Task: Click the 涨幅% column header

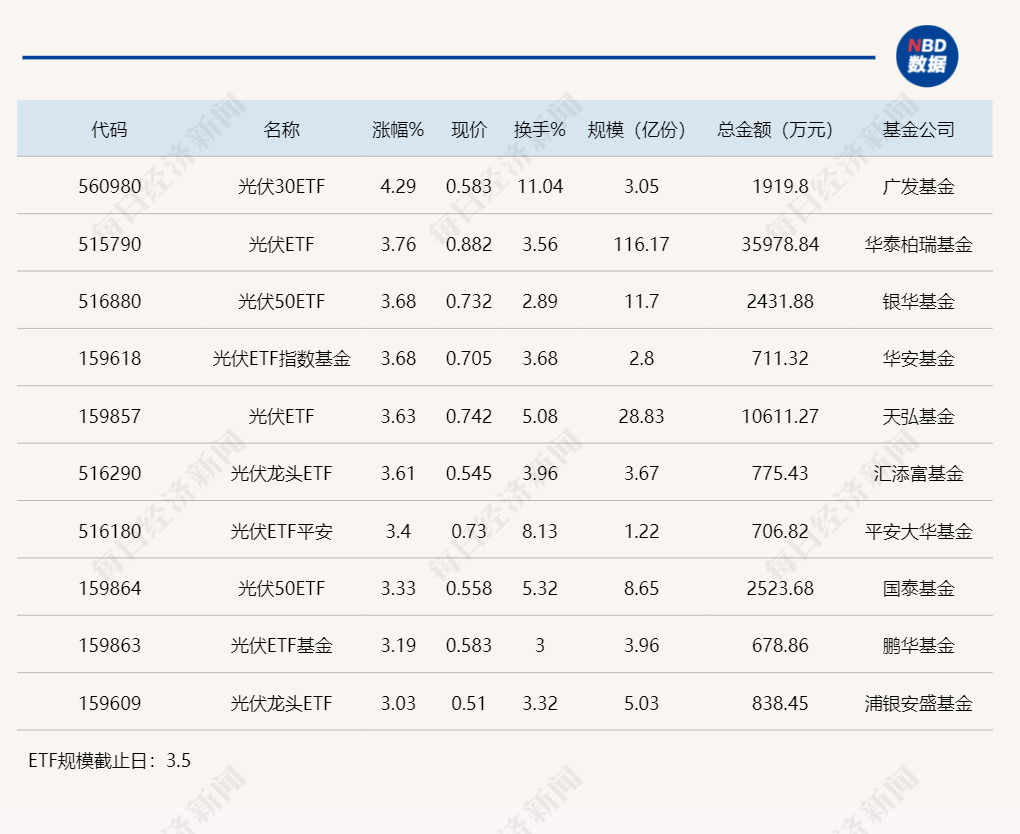Action: (x=398, y=129)
